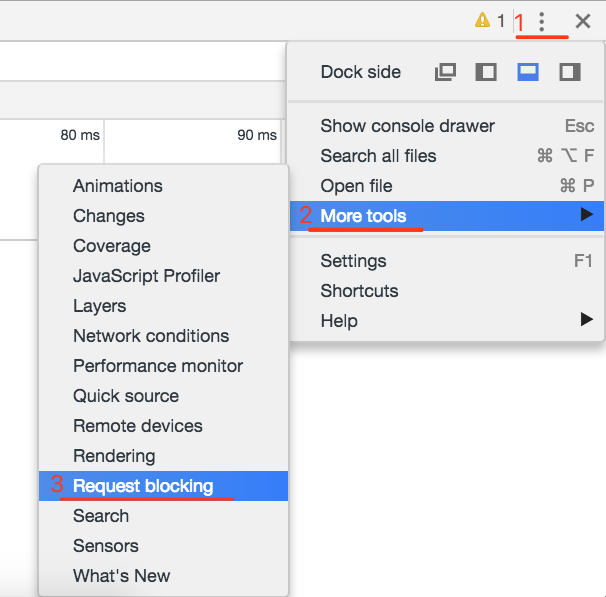Dock DevTools to the right side
Image resolution: width=606 pixels, height=597 pixels.
click(570, 72)
